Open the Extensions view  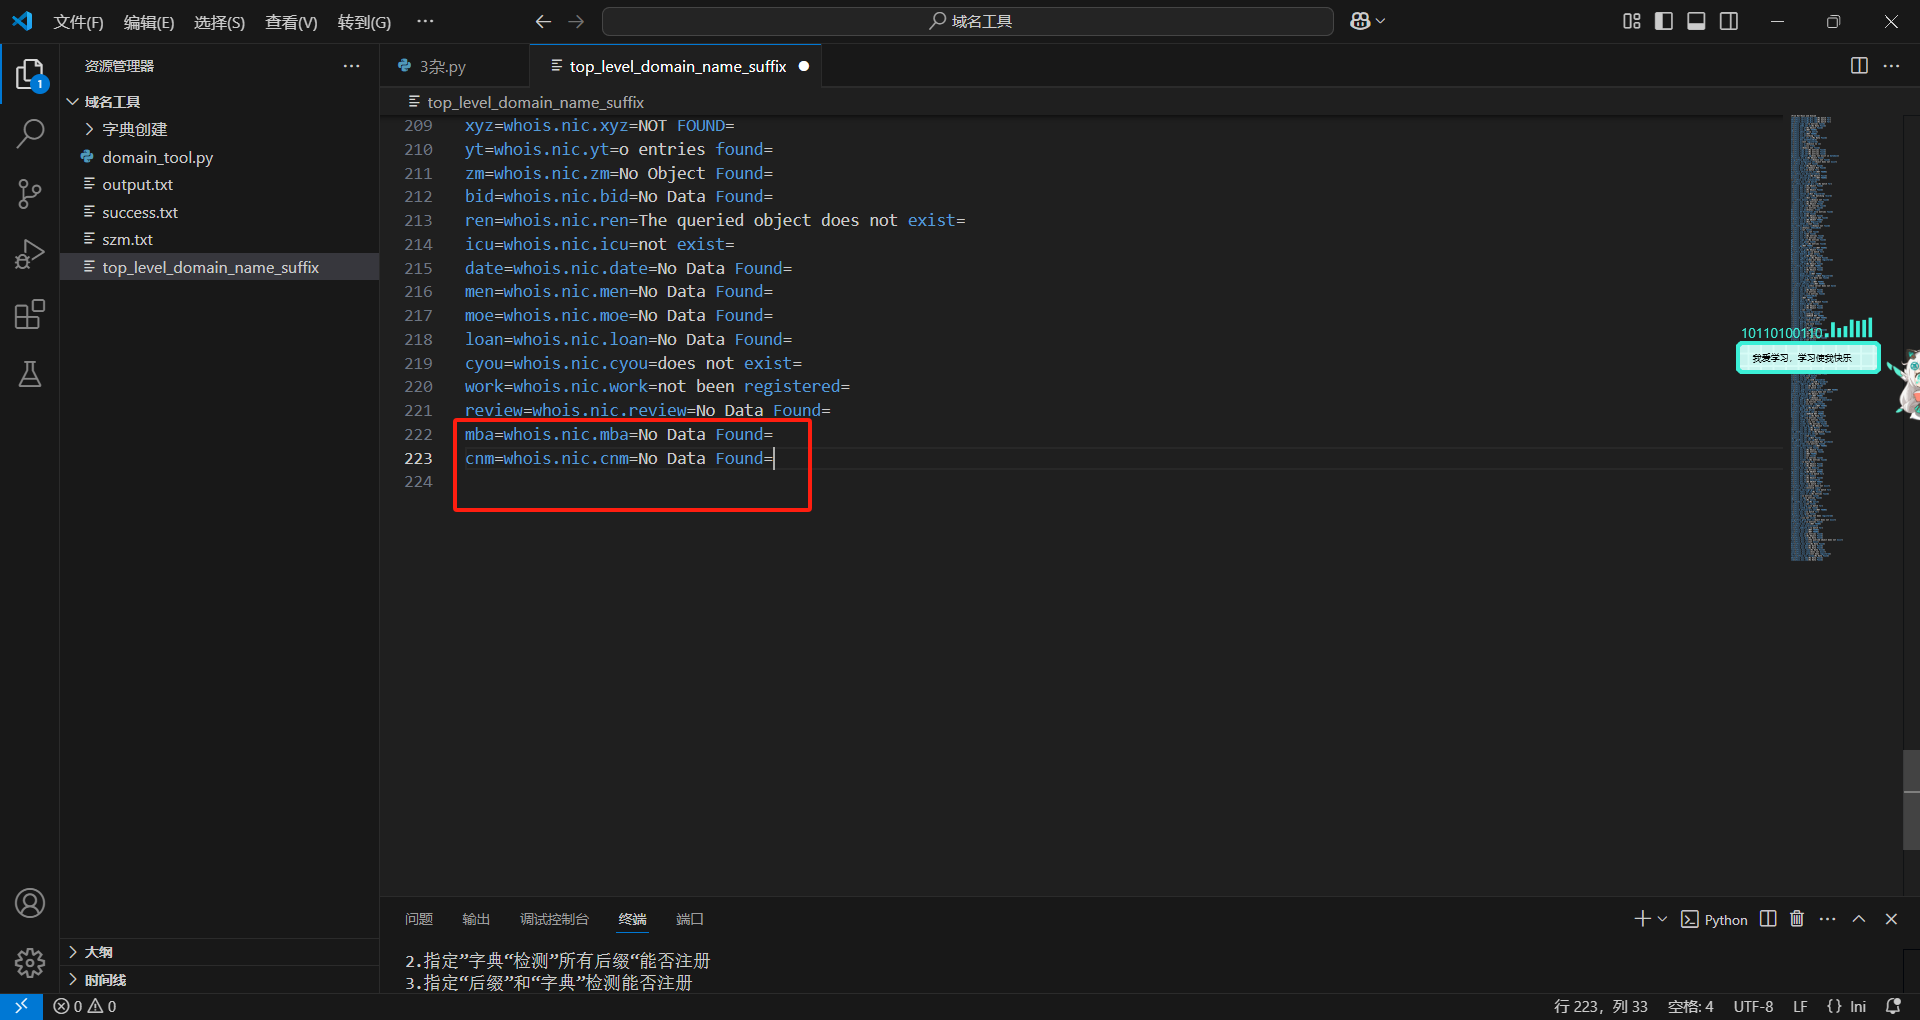[x=30, y=315]
